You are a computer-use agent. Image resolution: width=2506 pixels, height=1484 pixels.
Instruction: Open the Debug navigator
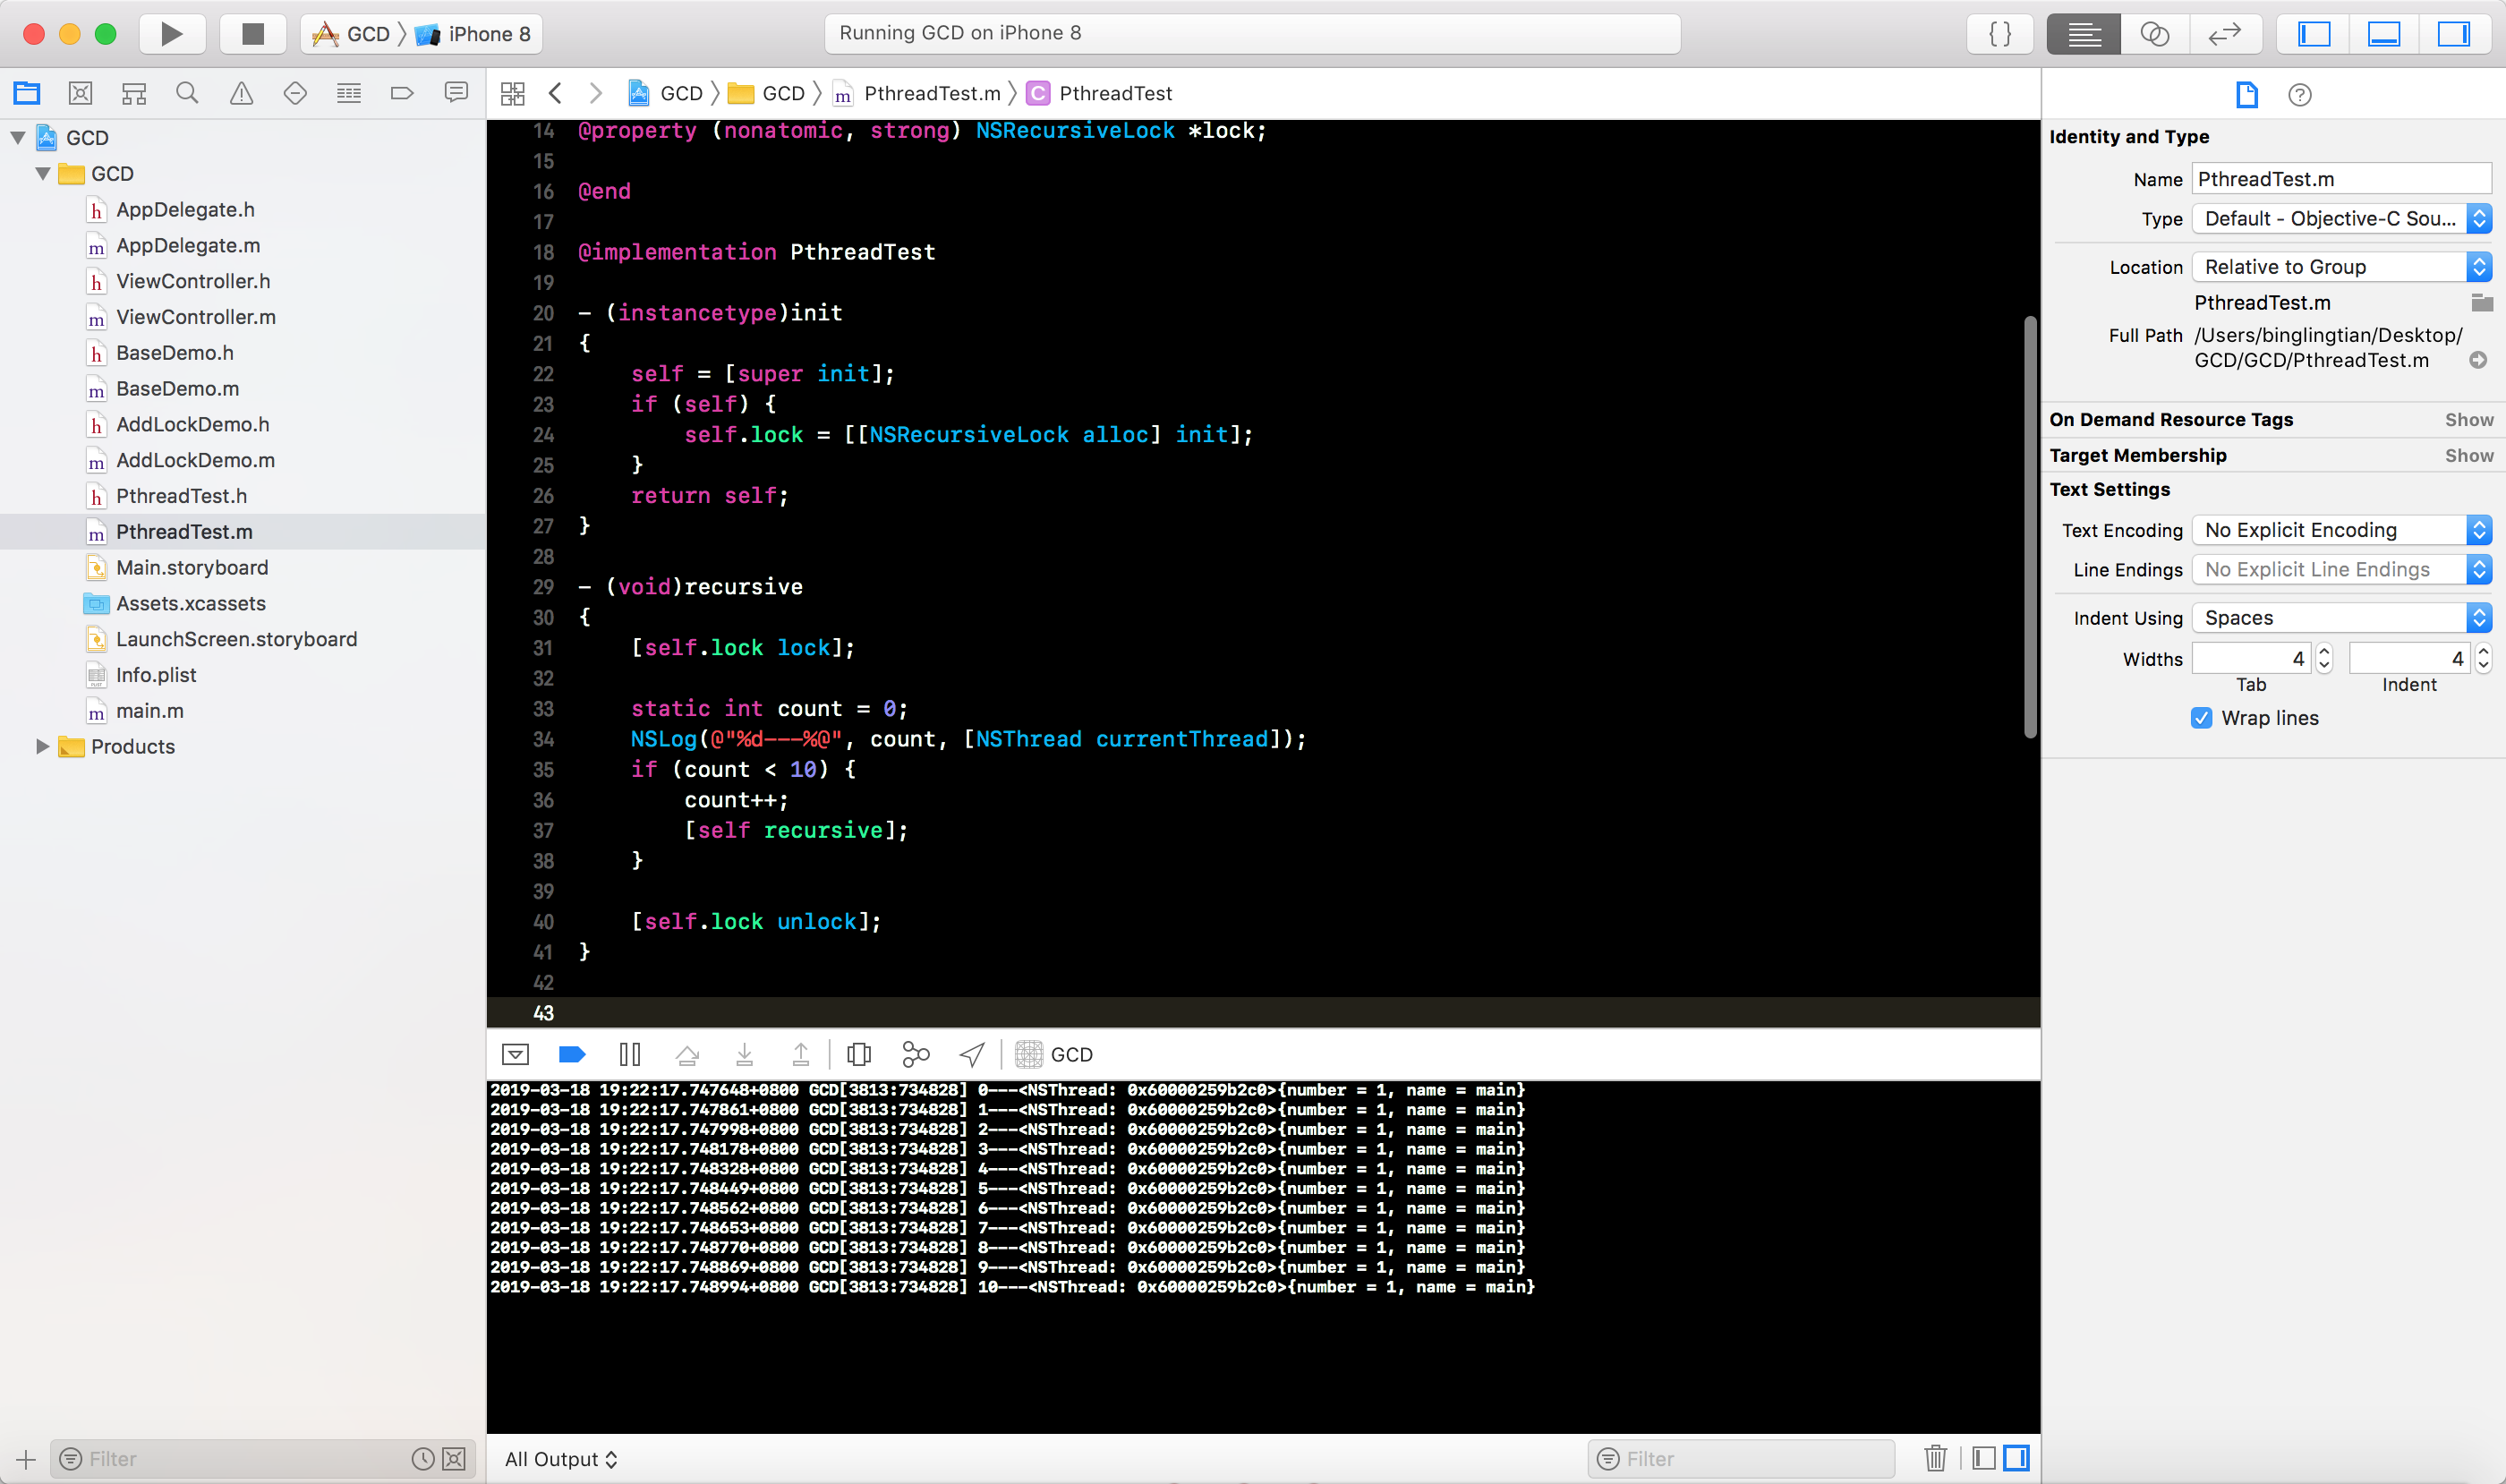[x=349, y=93]
